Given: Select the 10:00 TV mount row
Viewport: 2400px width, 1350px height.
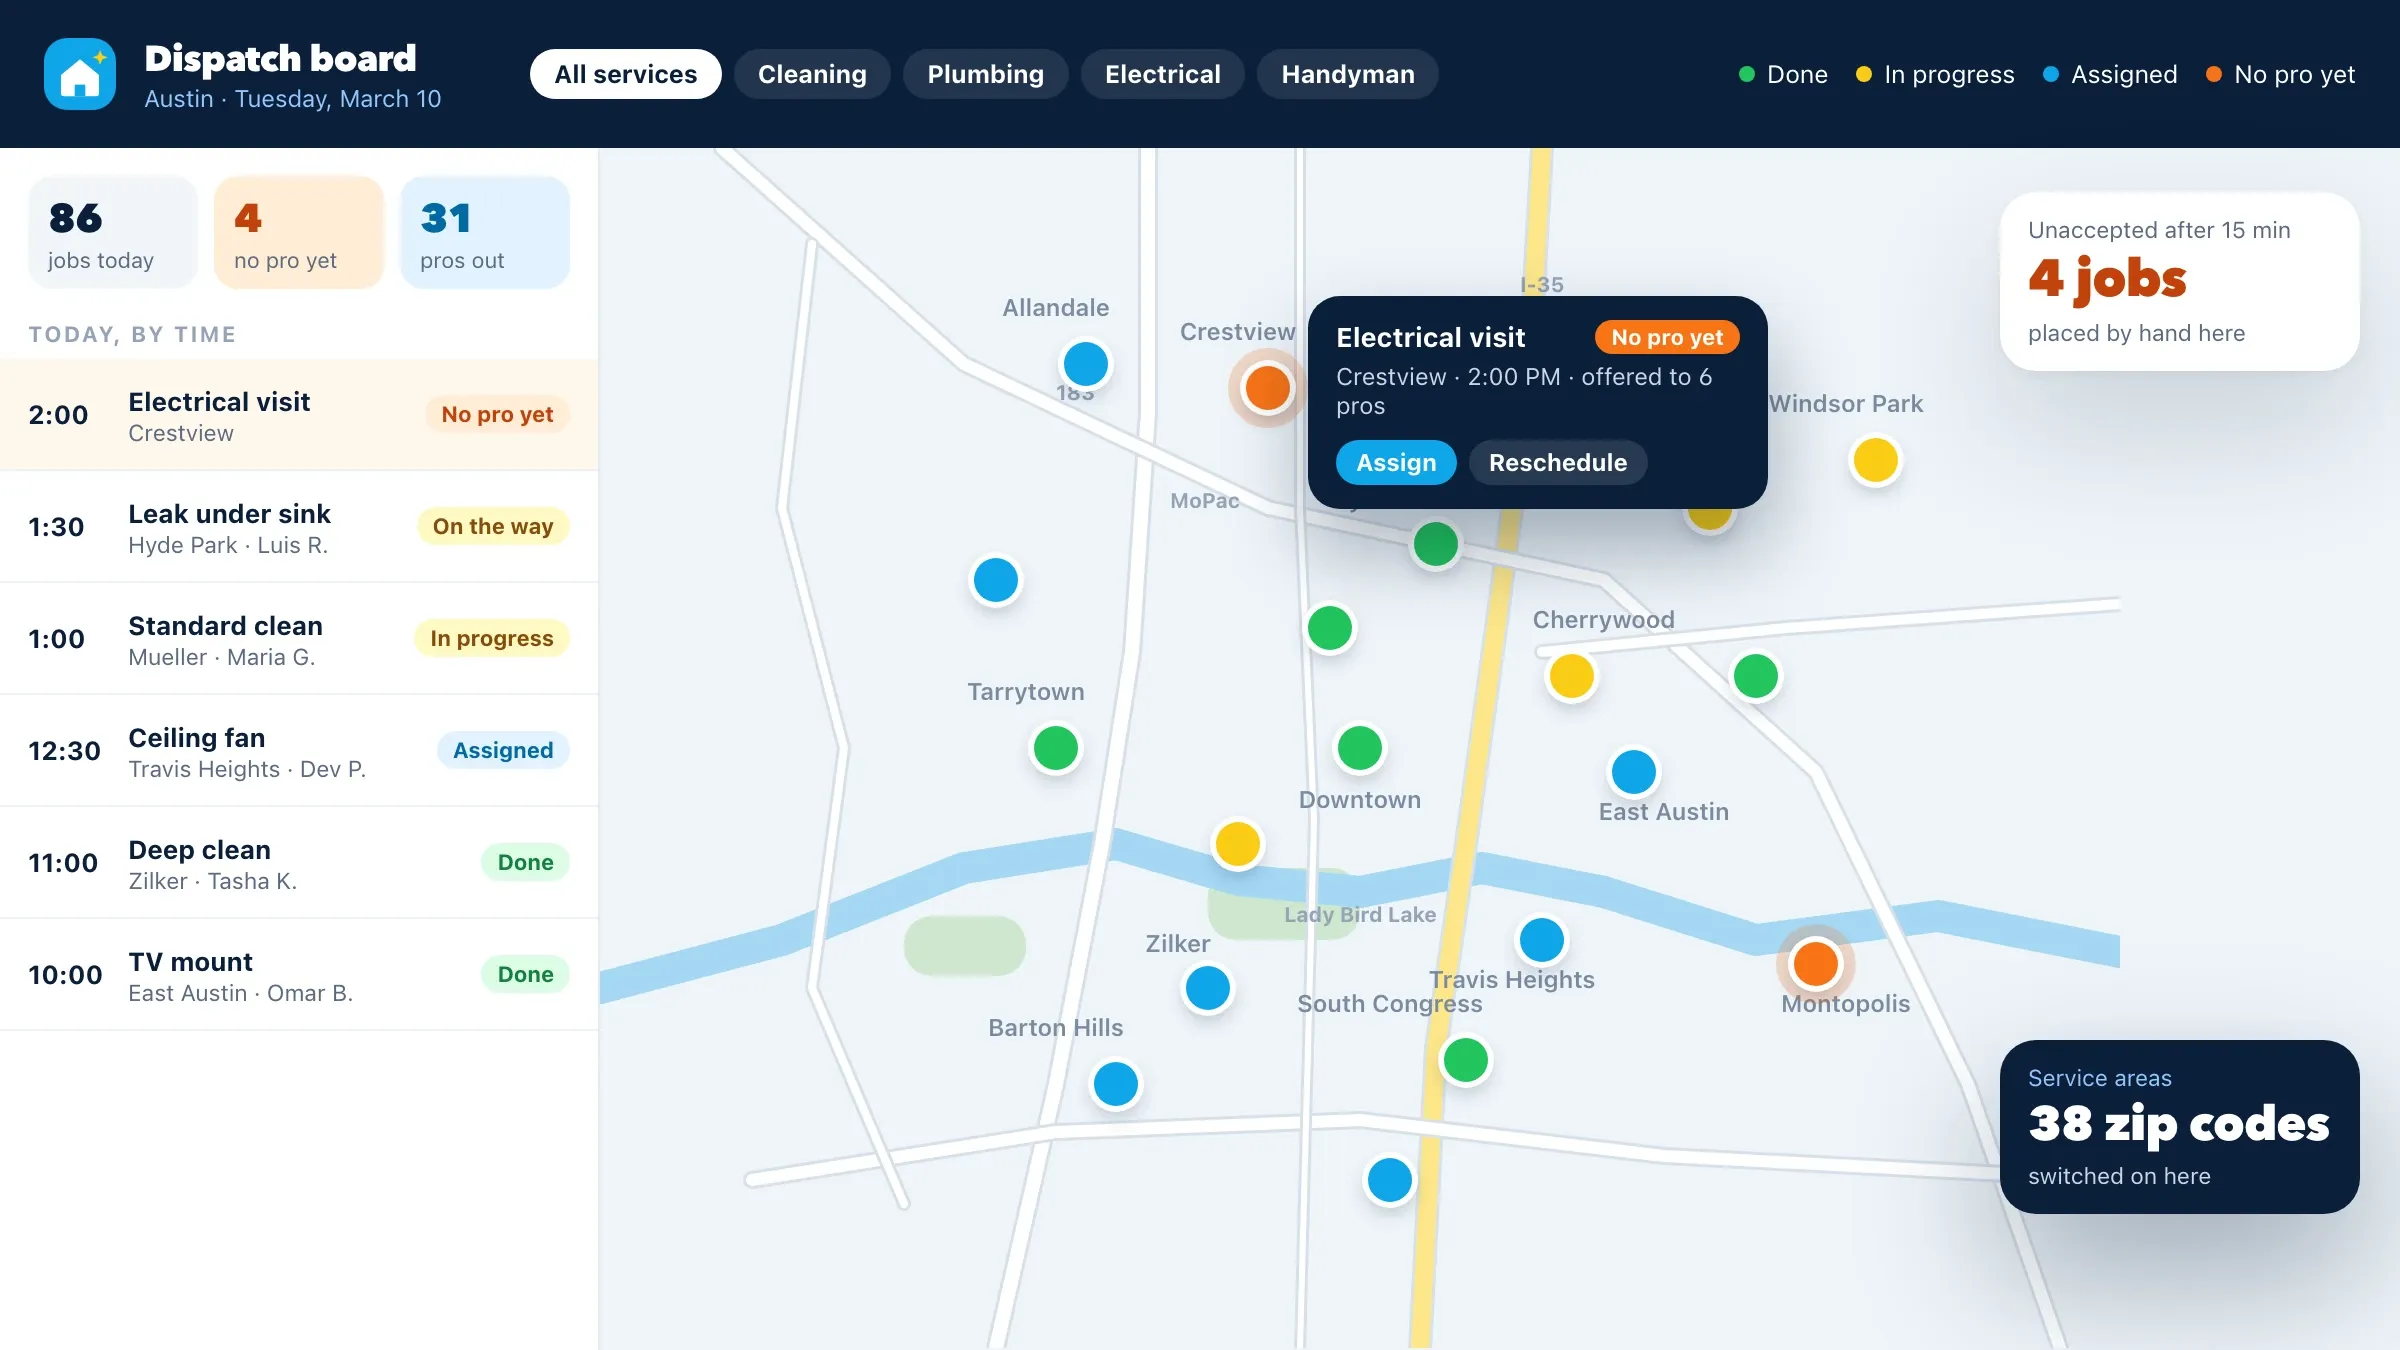Looking at the screenshot, I should point(299,975).
